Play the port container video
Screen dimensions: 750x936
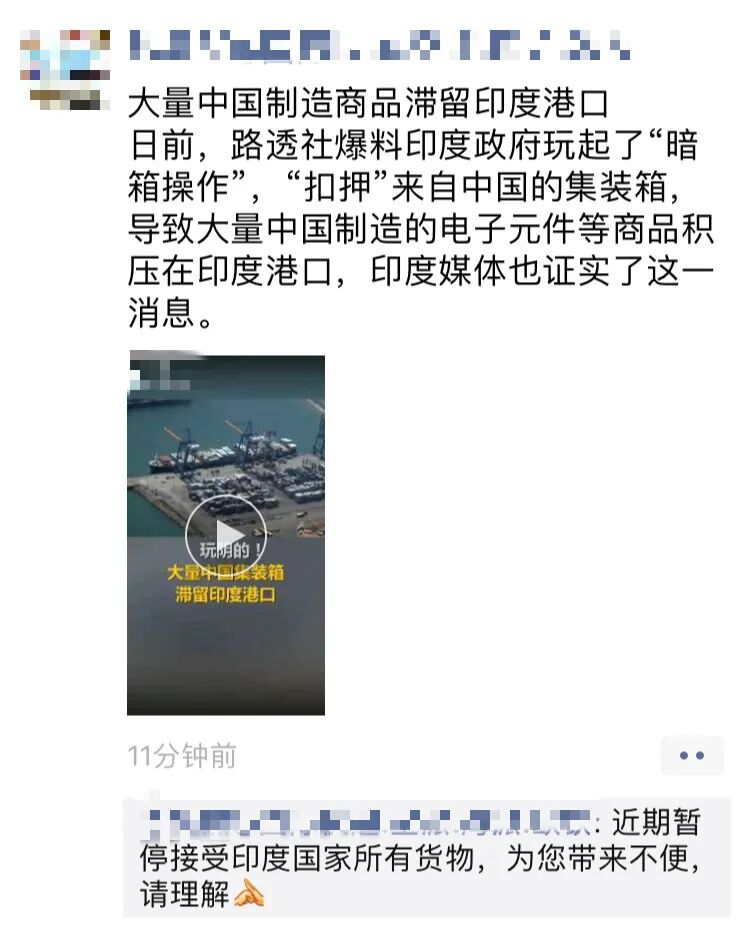tap(225, 534)
